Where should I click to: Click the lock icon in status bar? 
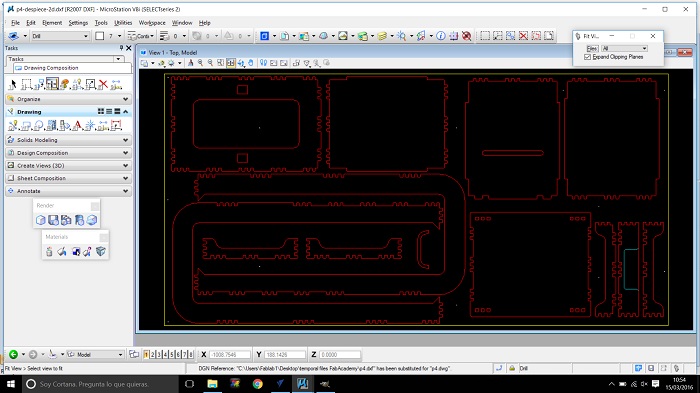pos(512,368)
